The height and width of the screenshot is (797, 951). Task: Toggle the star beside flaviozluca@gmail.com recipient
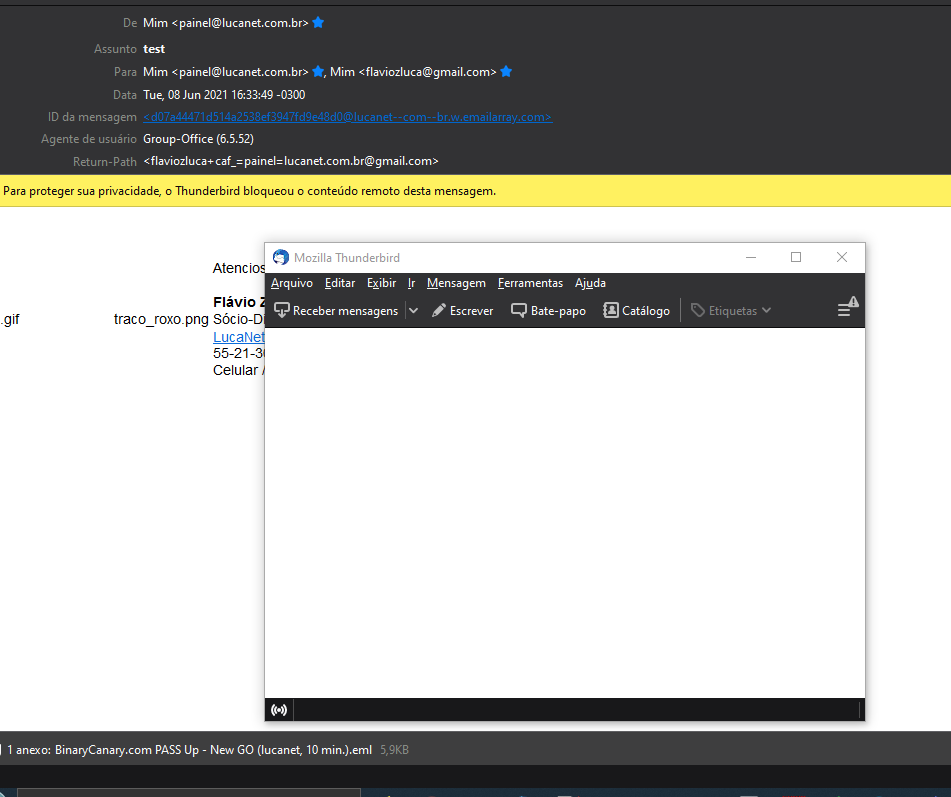pyautogui.click(x=505, y=71)
